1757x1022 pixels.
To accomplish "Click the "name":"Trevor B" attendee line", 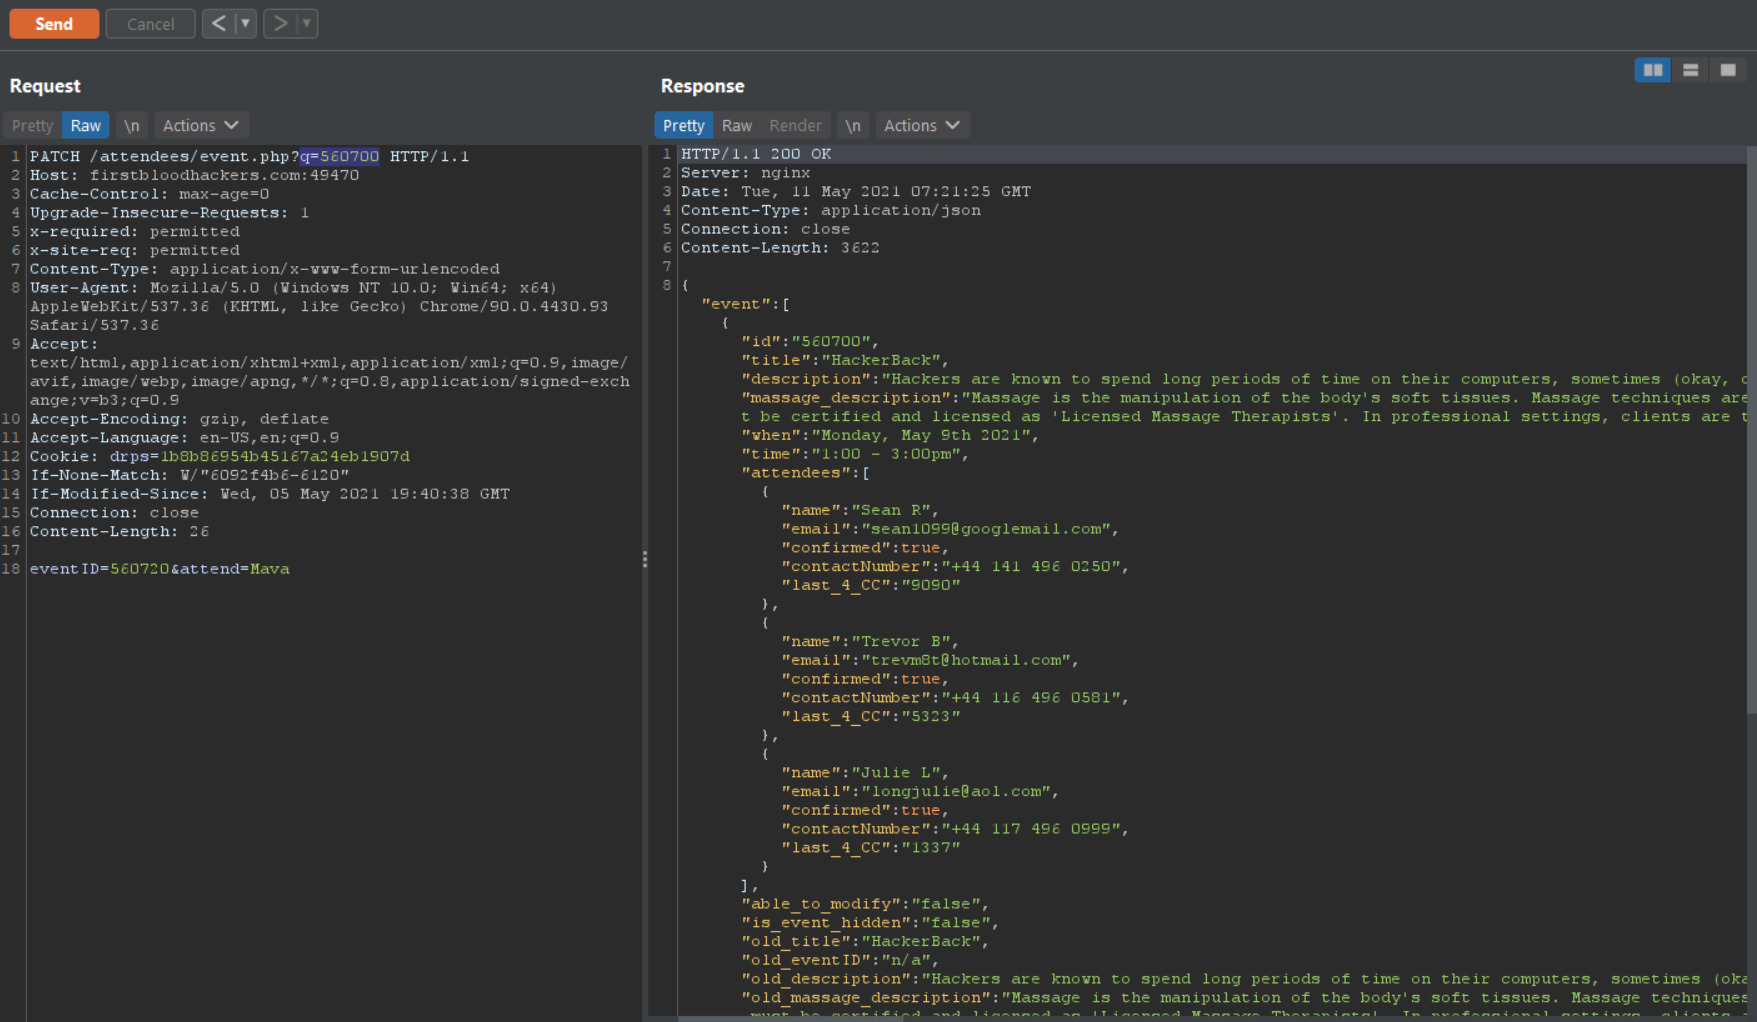I will click(870, 642).
